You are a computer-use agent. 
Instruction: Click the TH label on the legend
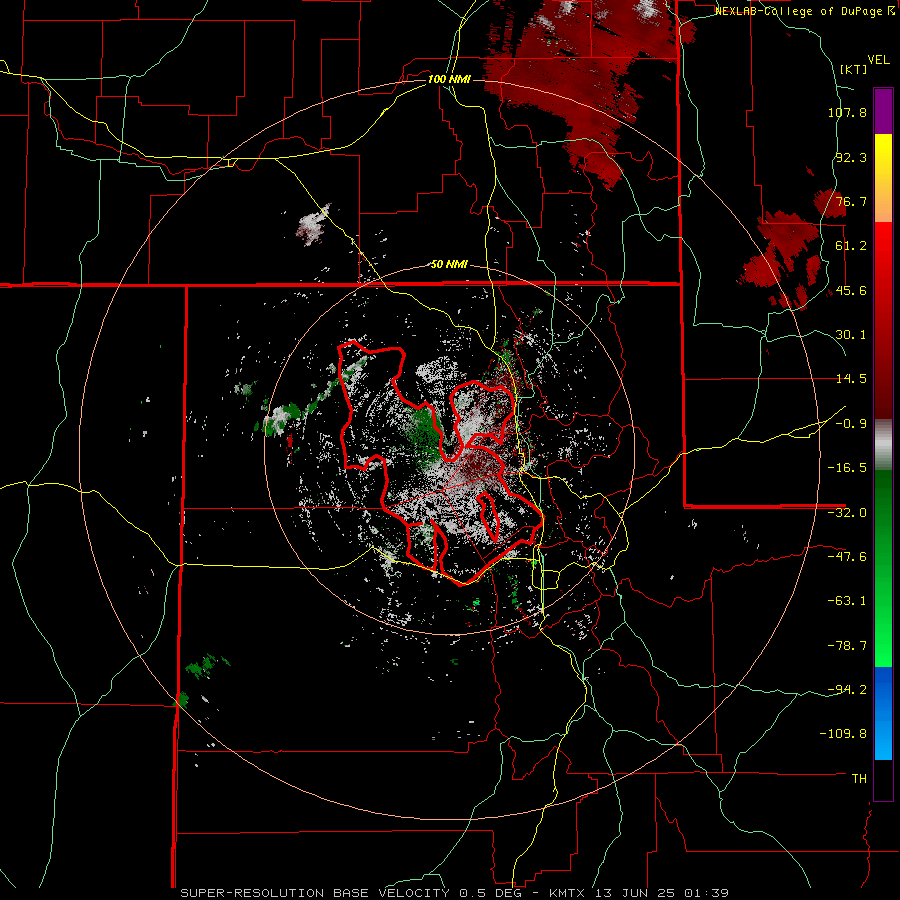coord(859,779)
